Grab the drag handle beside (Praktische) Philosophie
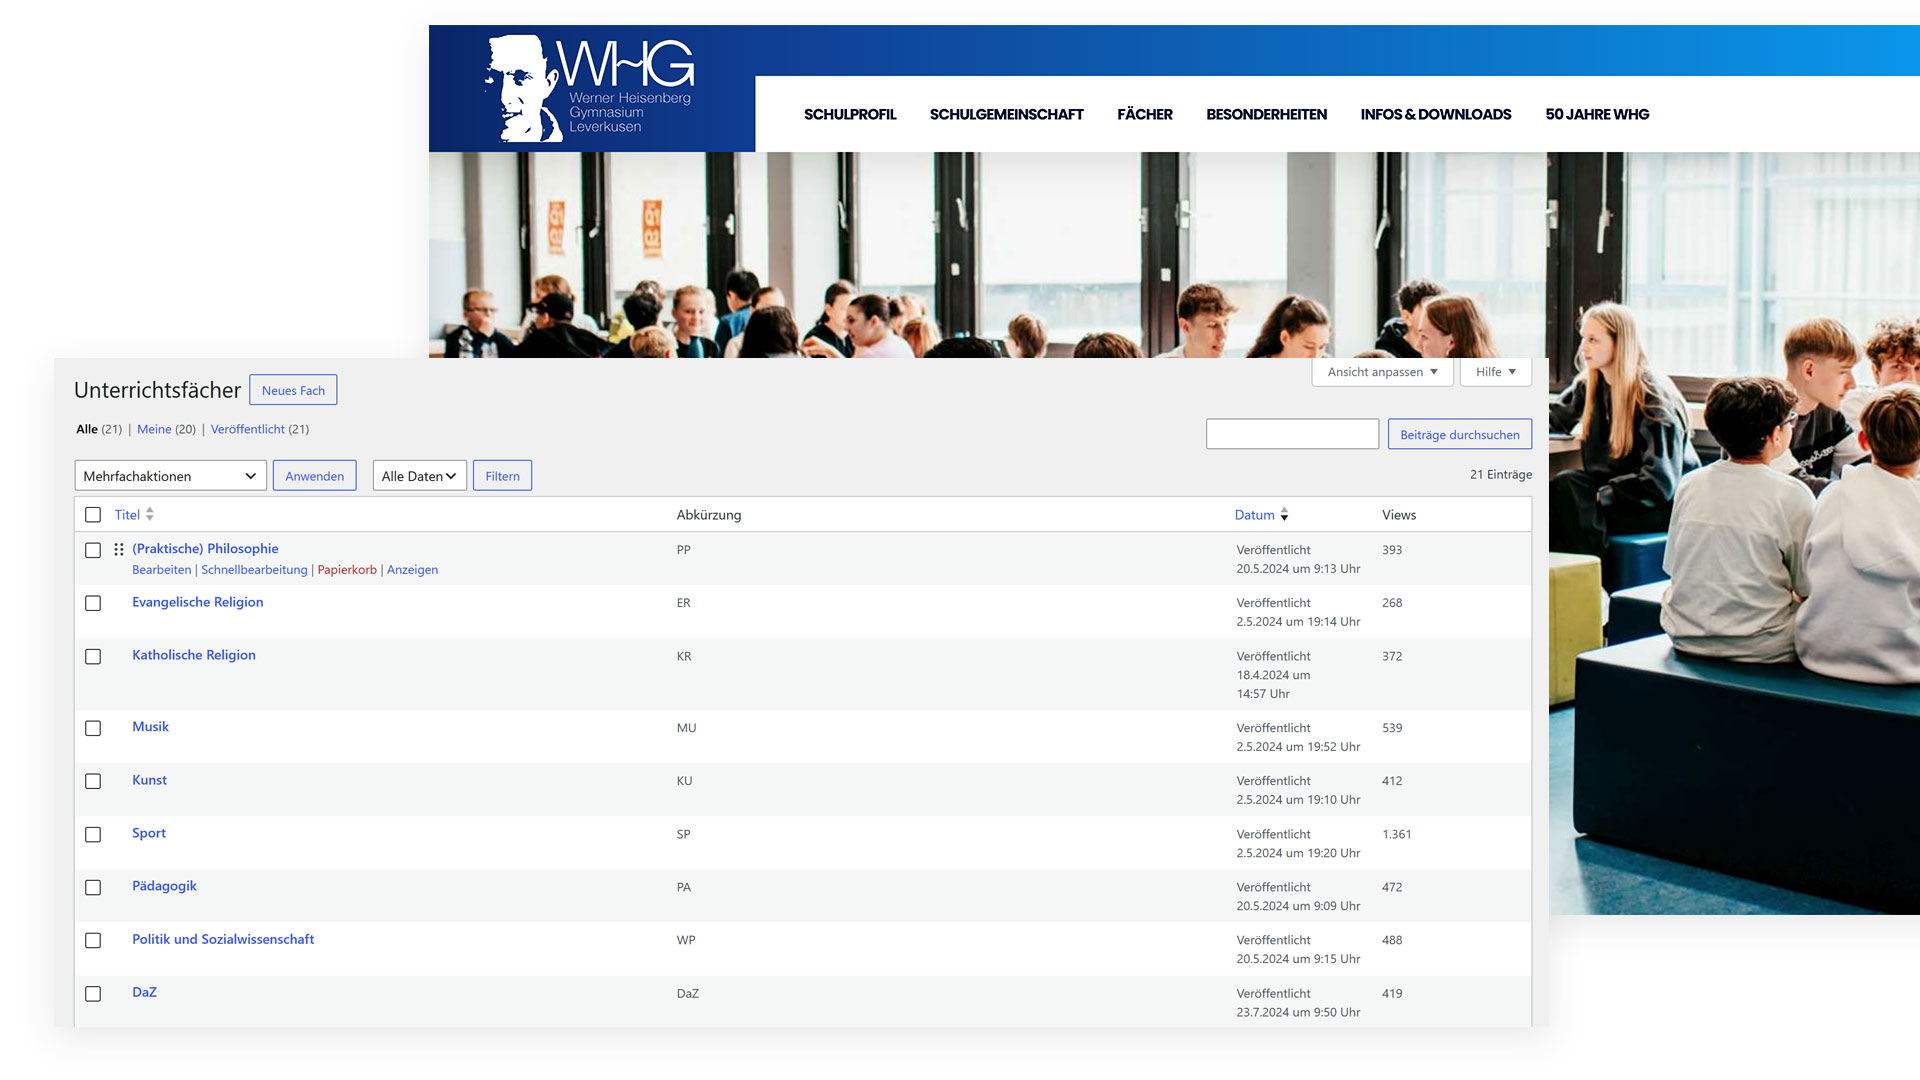The image size is (1920, 1080). click(x=119, y=549)
